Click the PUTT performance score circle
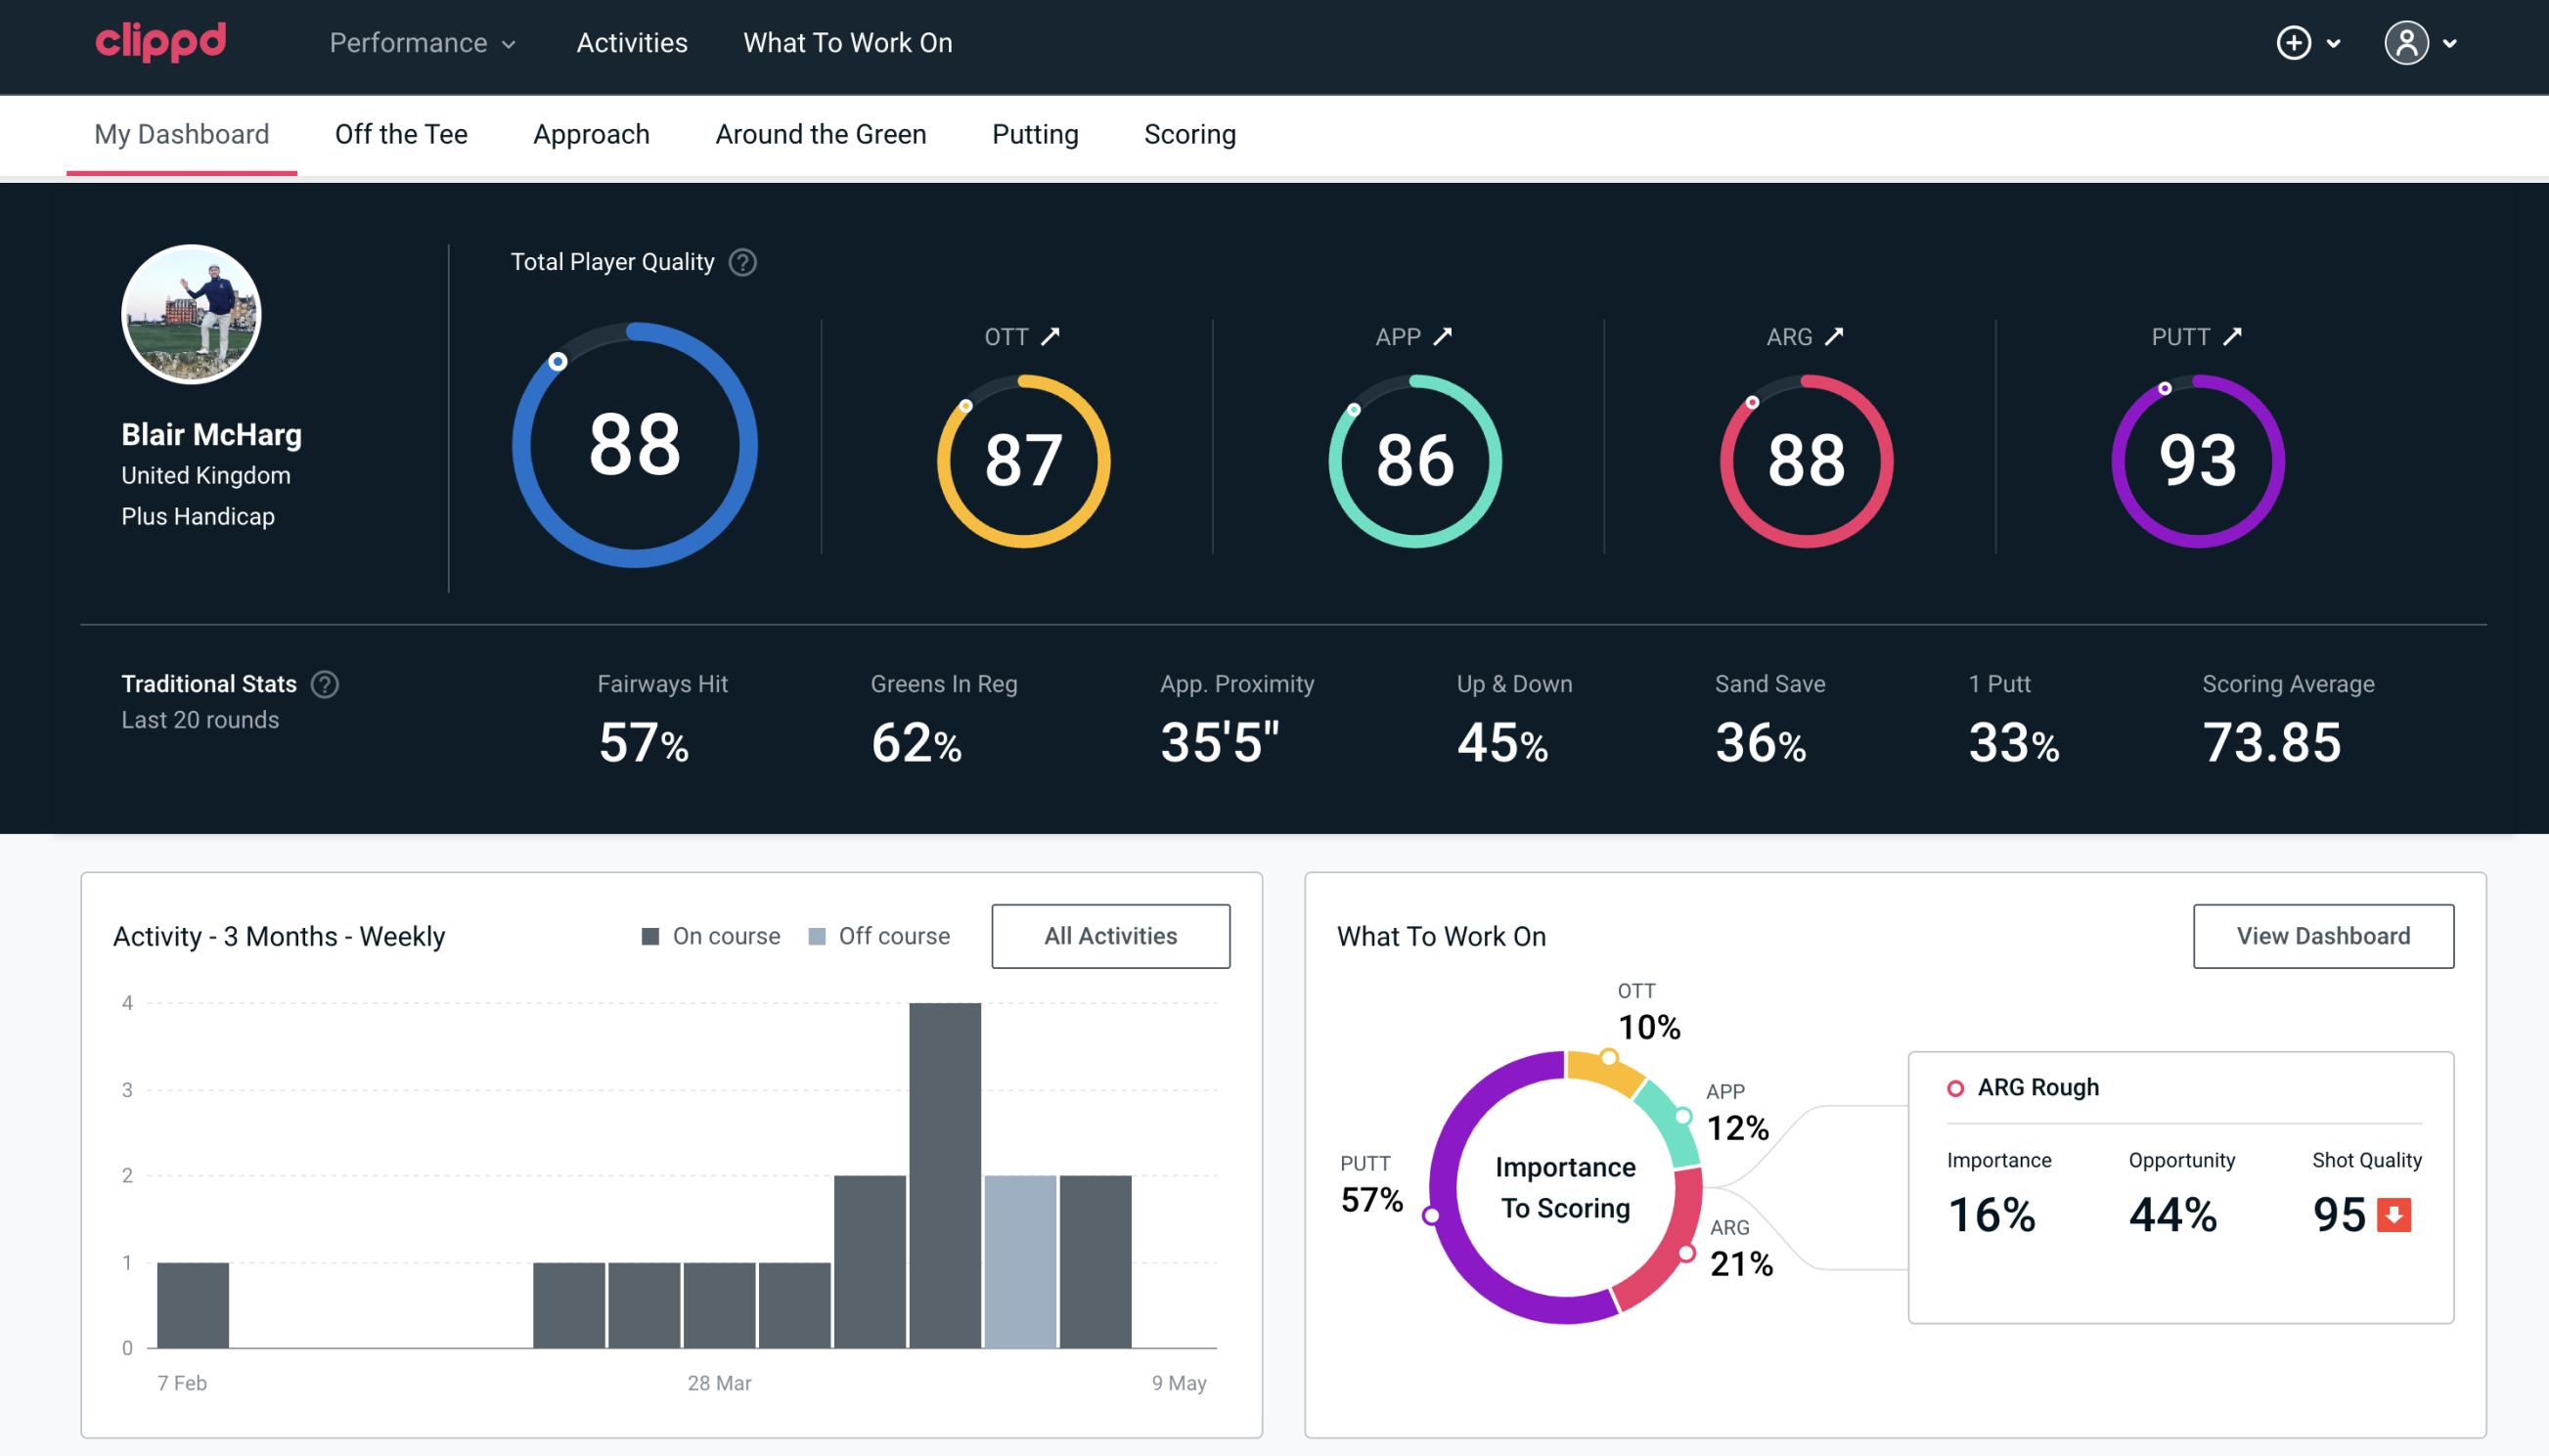This screenshot has height=1456, width=2549. coord(2197,459)
